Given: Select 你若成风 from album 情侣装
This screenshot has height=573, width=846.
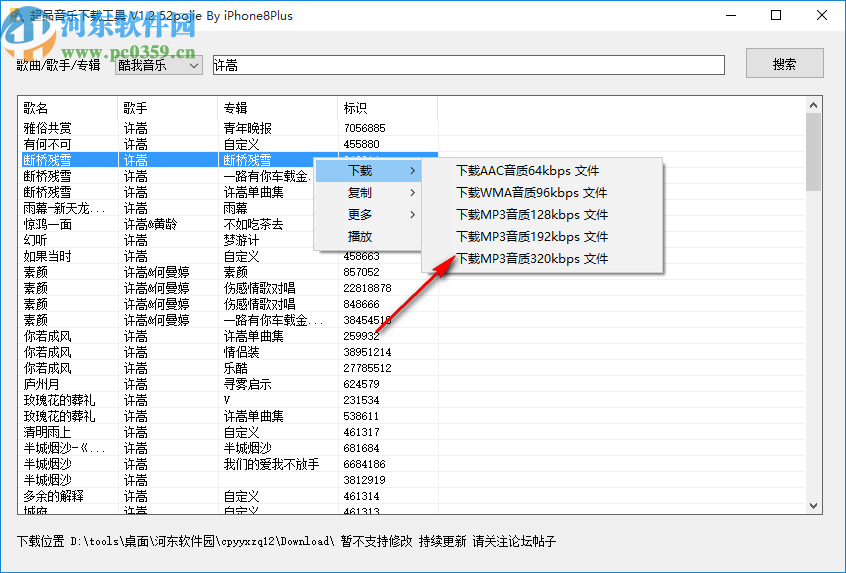Looking at the screenshot, I should (228, 352).
